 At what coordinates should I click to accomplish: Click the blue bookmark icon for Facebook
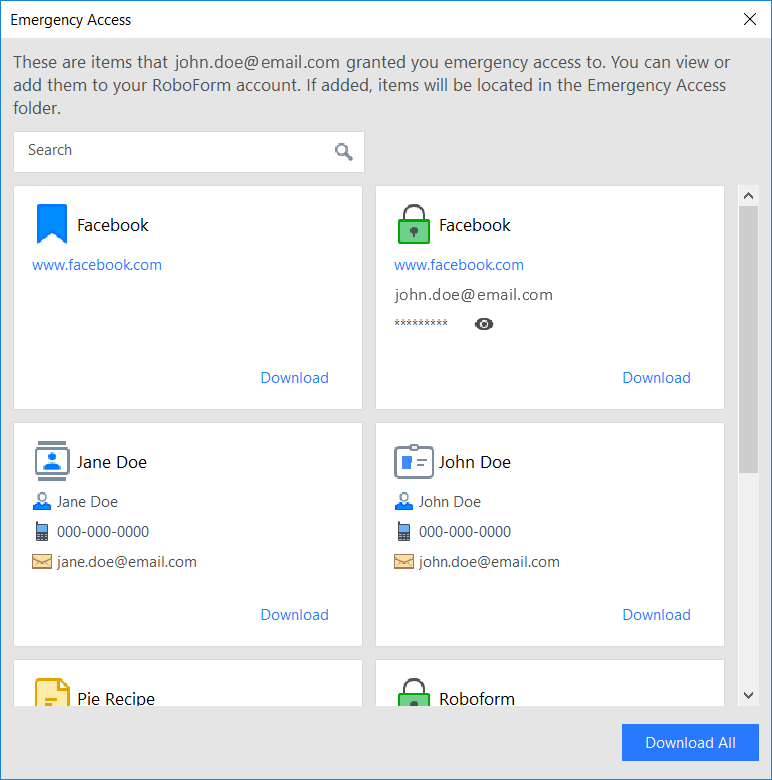click(x=52, y=224)
